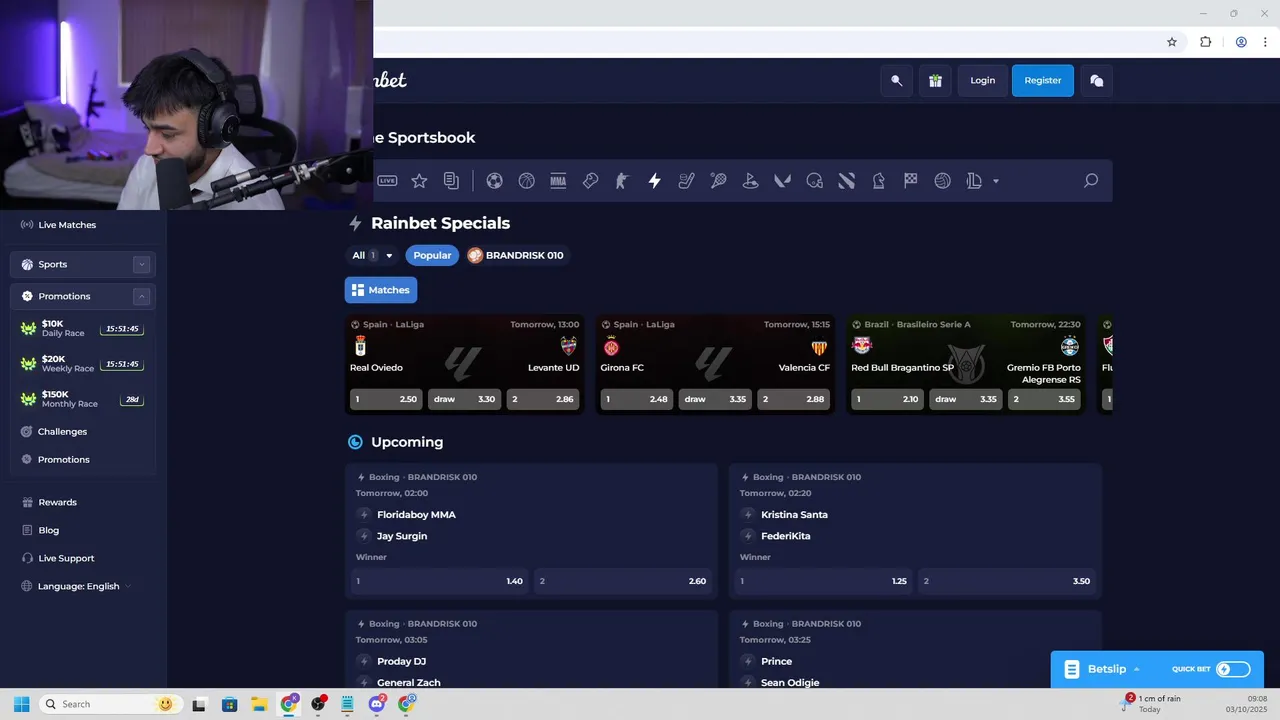This screenshot has height=720, width=1280.
Task: Click the Login button
Action: coord(982,81)
